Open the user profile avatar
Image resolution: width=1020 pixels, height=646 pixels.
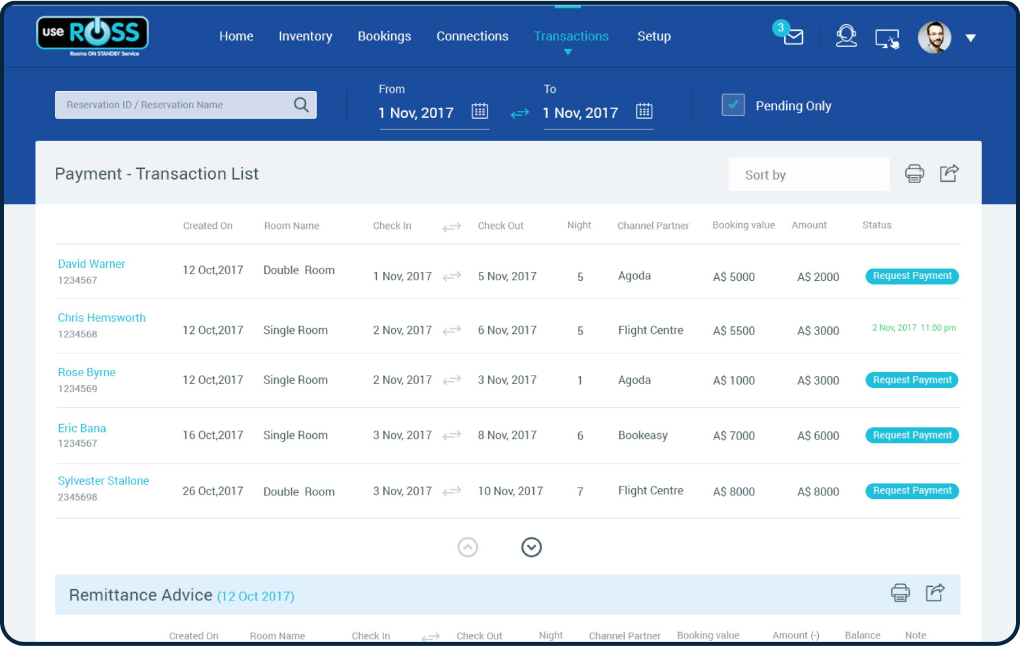point(934,37)
